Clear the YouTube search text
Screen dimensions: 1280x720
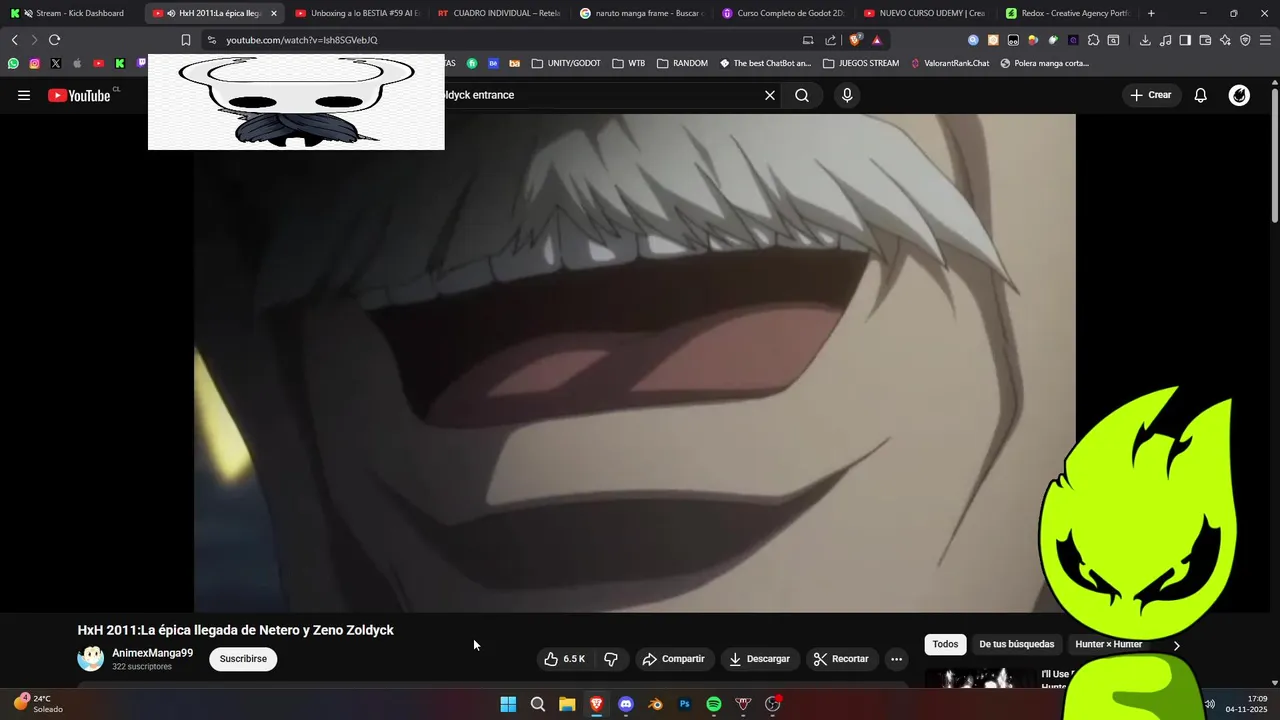[x=770, y=95]
